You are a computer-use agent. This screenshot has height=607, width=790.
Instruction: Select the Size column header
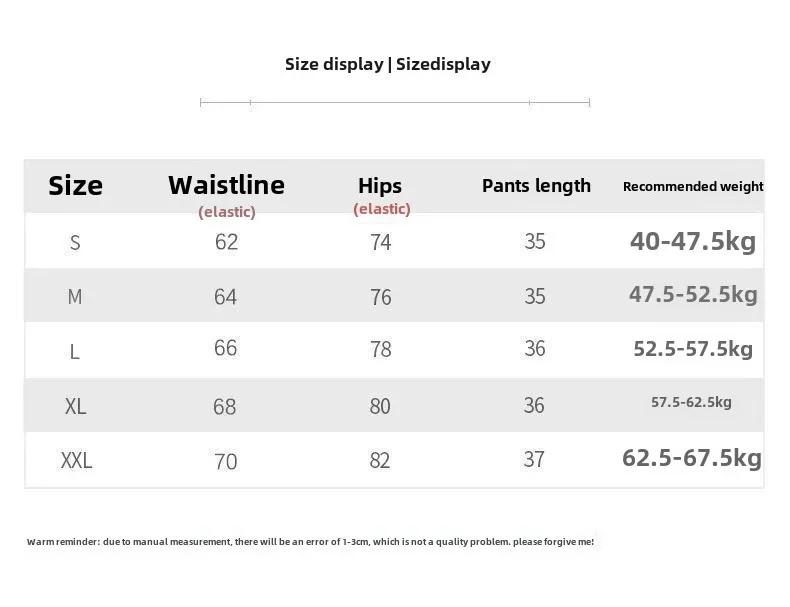(x=76, y=186)
